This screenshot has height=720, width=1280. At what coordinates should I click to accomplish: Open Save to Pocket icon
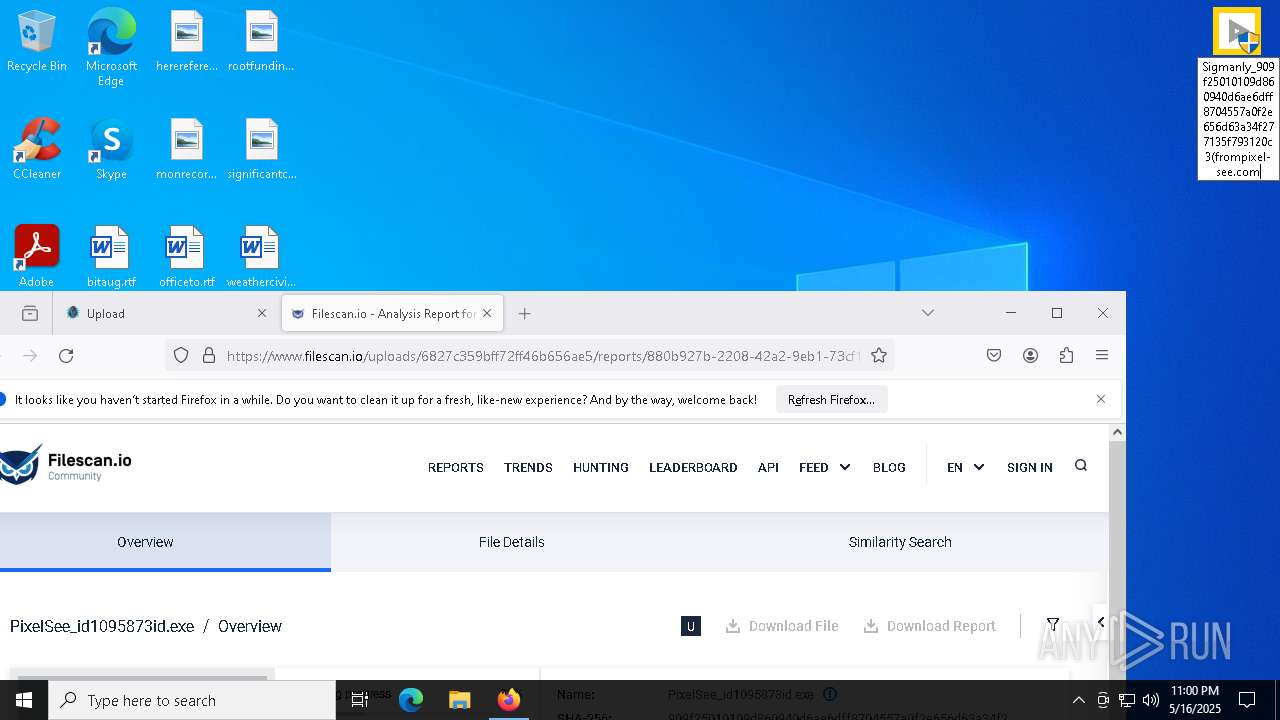(994, 355)
